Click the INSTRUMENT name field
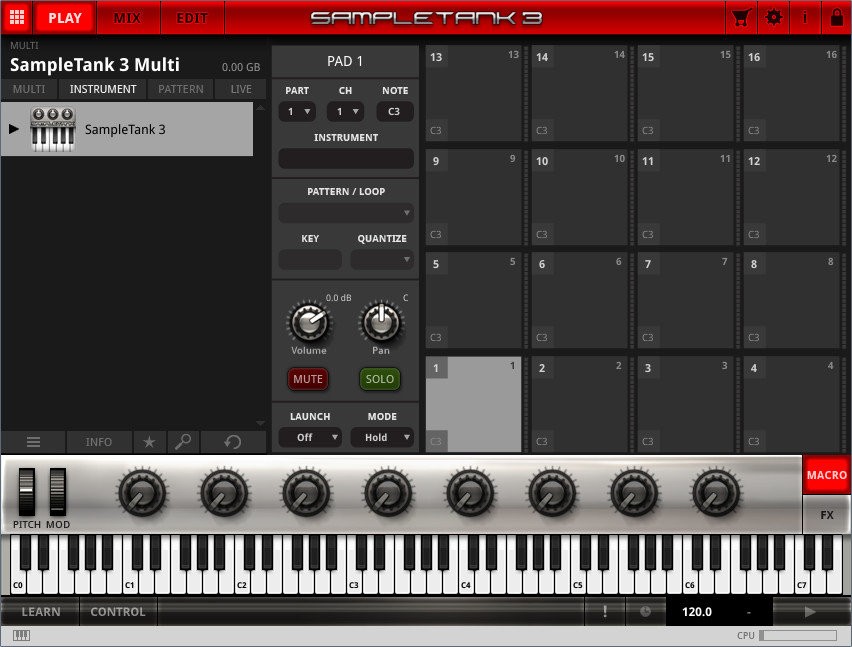Image resolution: width=852 pixels, height=647 pixels. pos(346,159)
